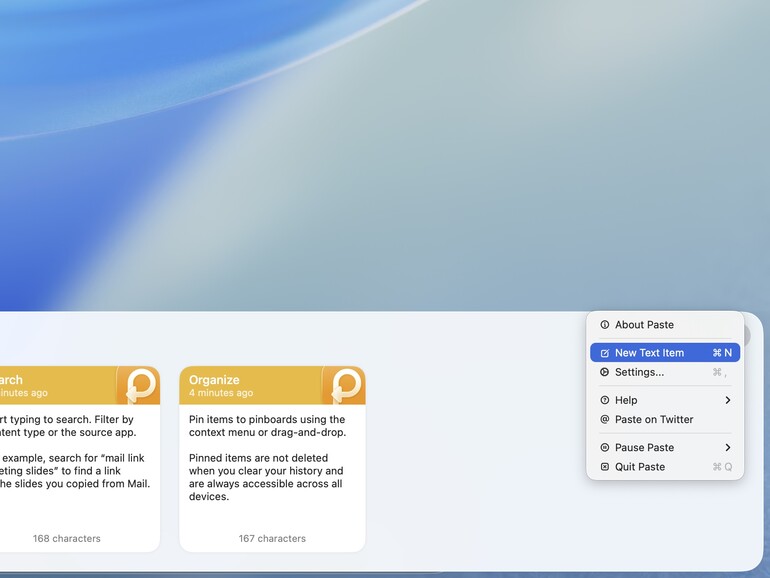Screen dimensions: 770x578
Task: Click the x icon beside Quit Paste
Action: (605, 467)
